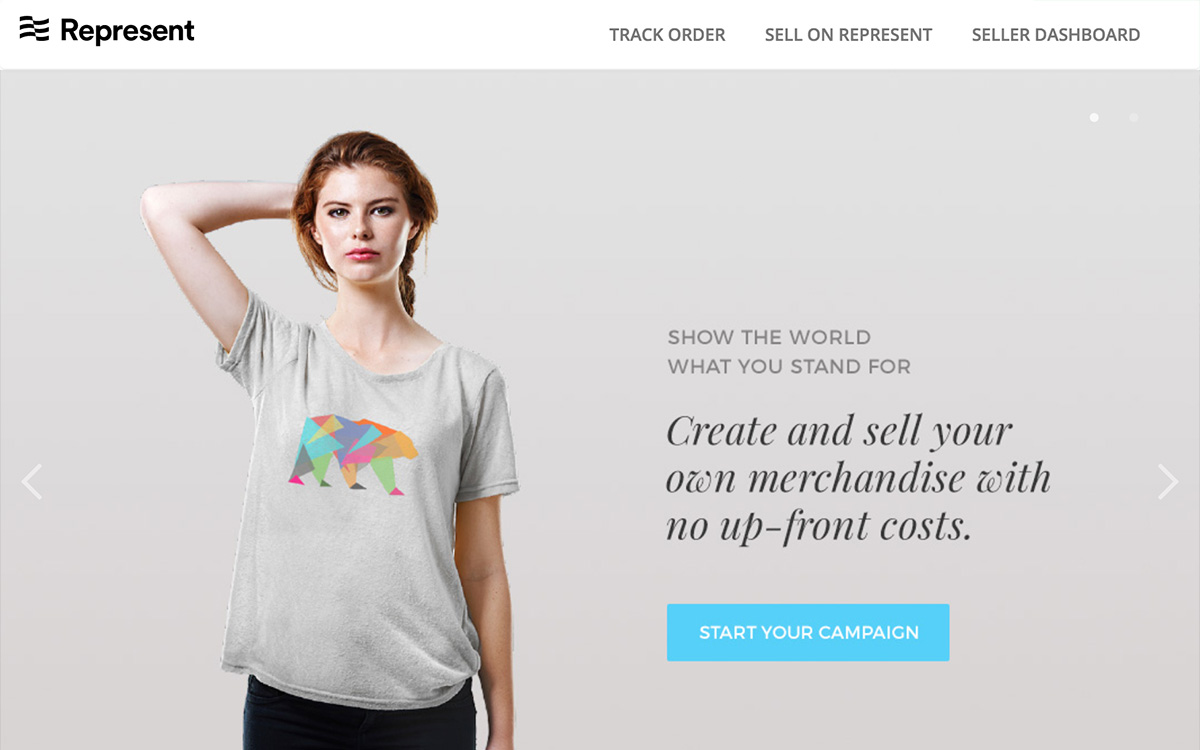Go to Seller Dashboard
The image size is (1200, 750).
(x=1056, y=35)
